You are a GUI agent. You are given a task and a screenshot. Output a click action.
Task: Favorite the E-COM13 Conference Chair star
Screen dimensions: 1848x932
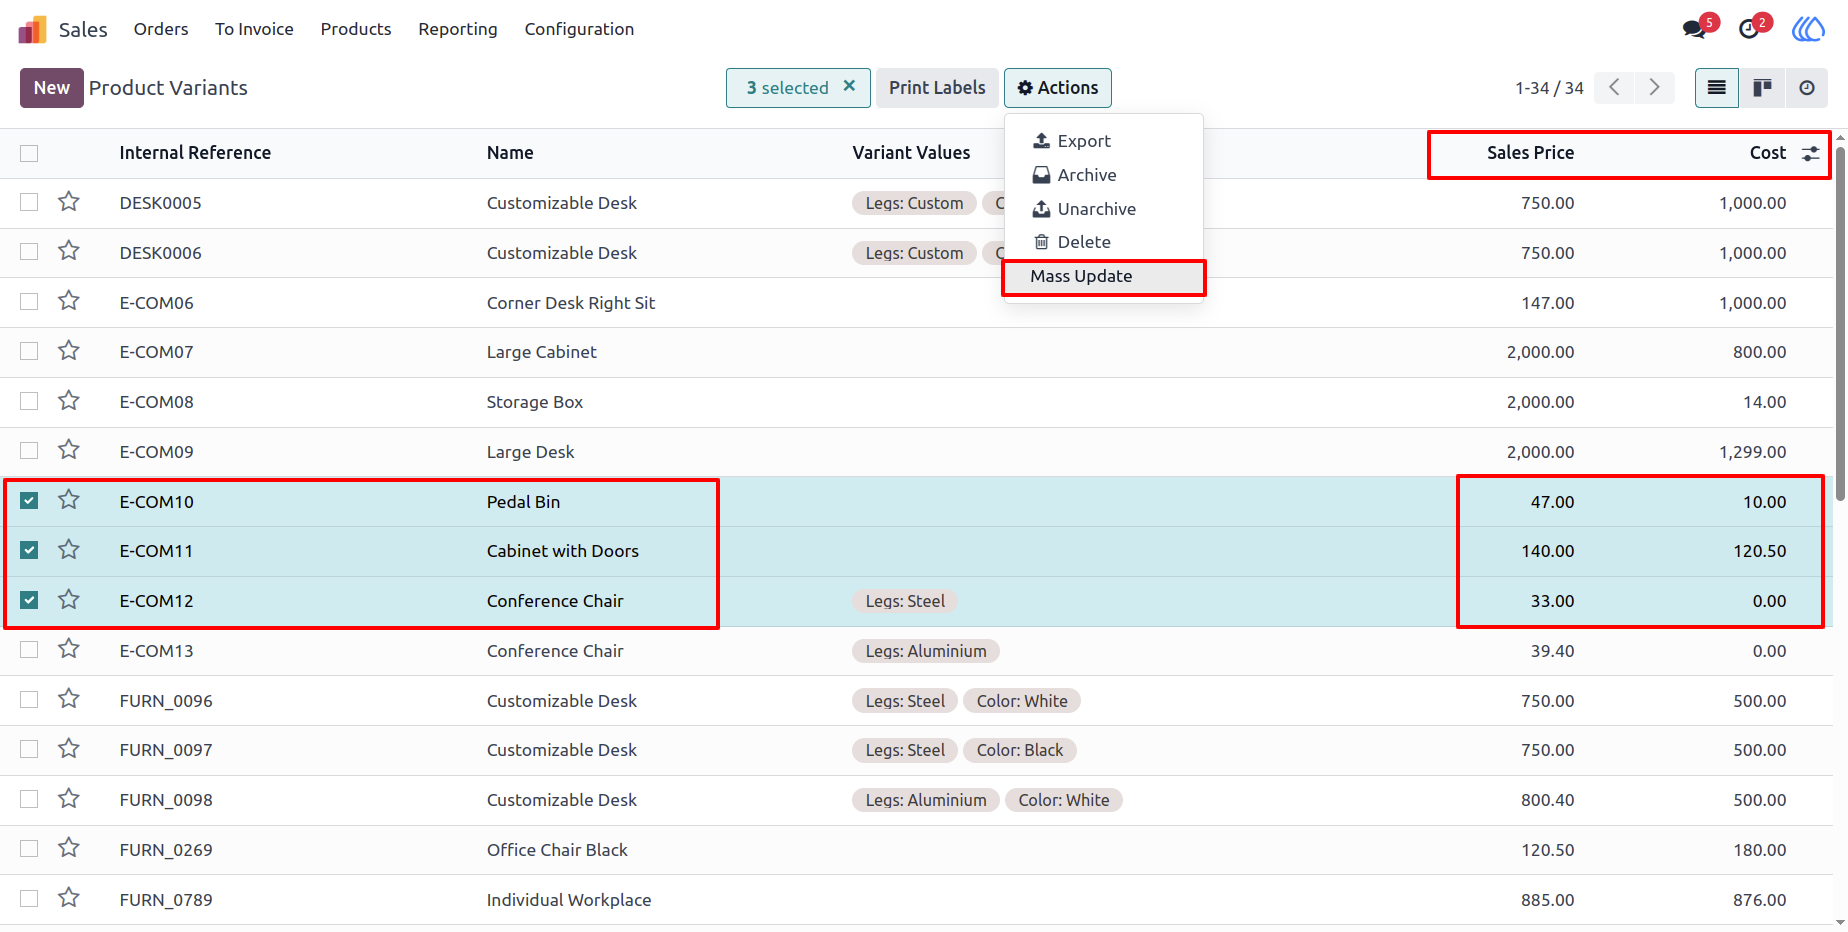(69, 649)
